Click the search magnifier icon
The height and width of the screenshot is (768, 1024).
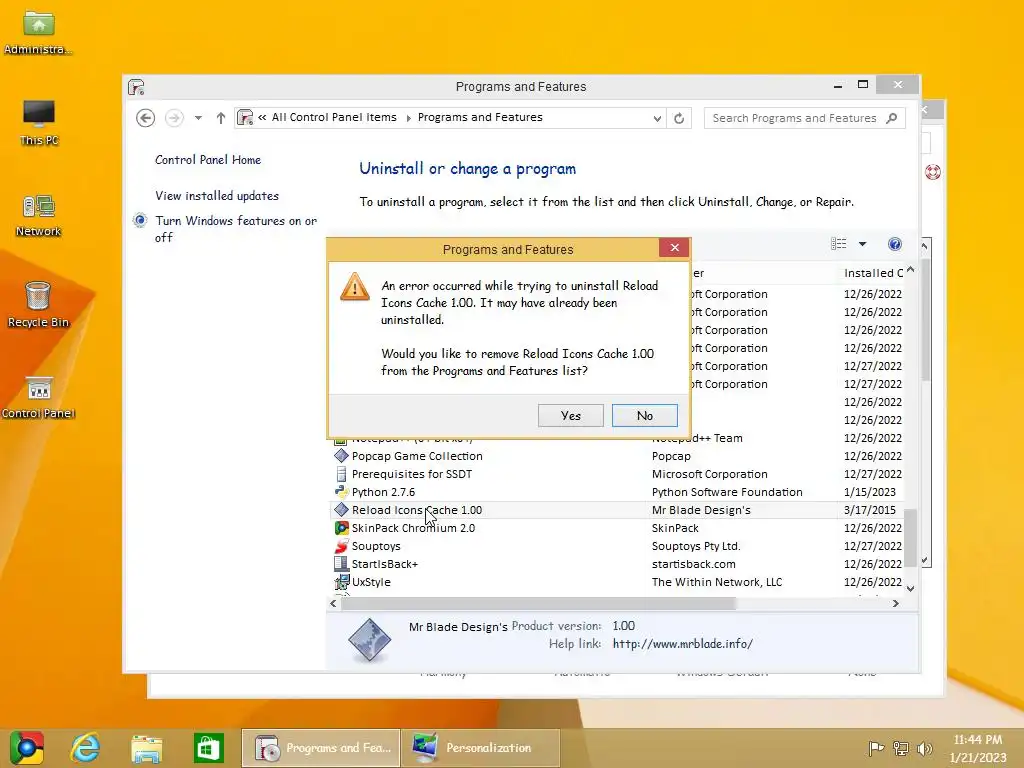coord(892,118)
